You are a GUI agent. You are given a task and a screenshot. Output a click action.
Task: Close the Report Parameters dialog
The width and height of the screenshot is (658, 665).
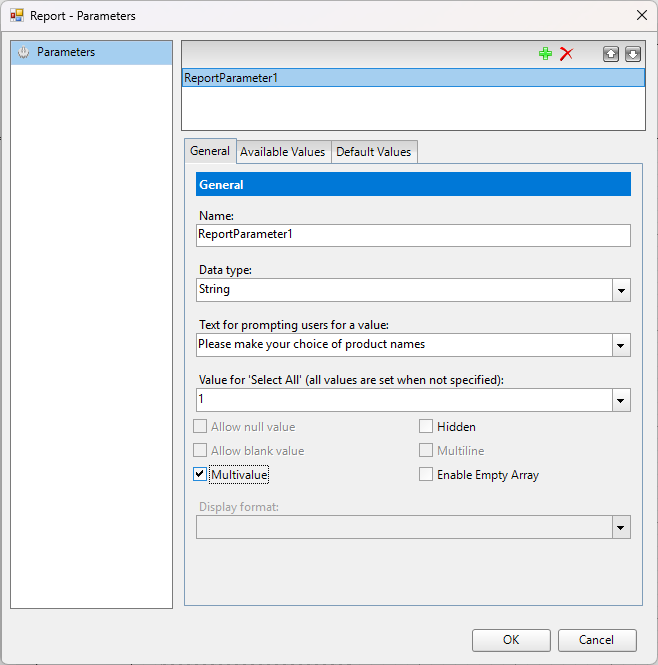point(642,15)
